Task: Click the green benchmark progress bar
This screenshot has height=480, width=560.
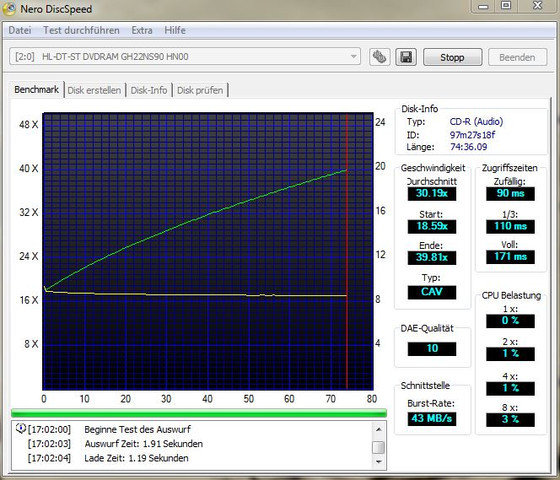Action: 199,413
